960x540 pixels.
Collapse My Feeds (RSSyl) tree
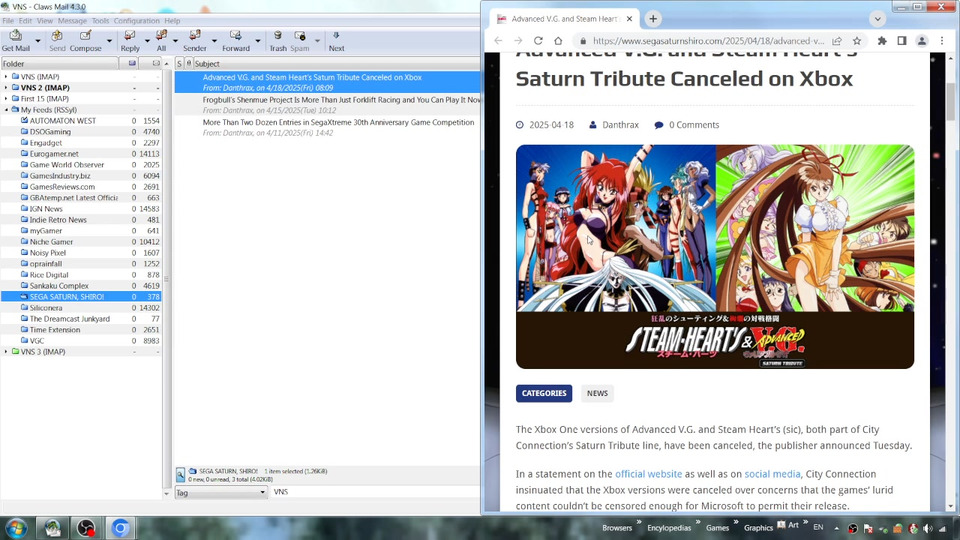6,110
